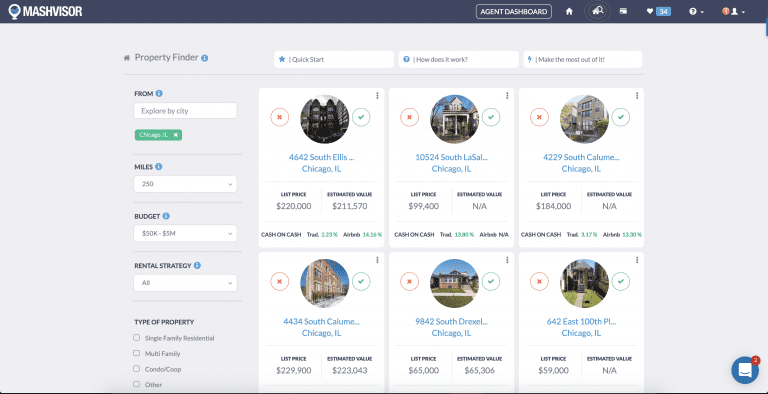Image resolution: width=768 pixels, height=394 pixels.
Task: Reject the 9842 South Drexel property
Action: tap(409, 281)
